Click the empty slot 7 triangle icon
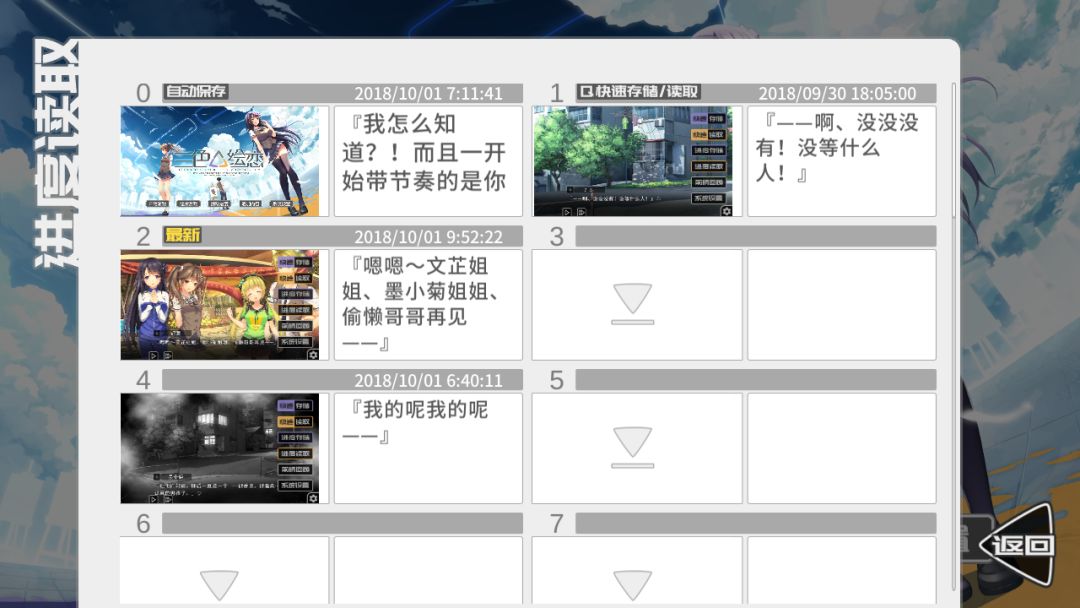This screenshot has height=608, width=1080. coord(632,584)
